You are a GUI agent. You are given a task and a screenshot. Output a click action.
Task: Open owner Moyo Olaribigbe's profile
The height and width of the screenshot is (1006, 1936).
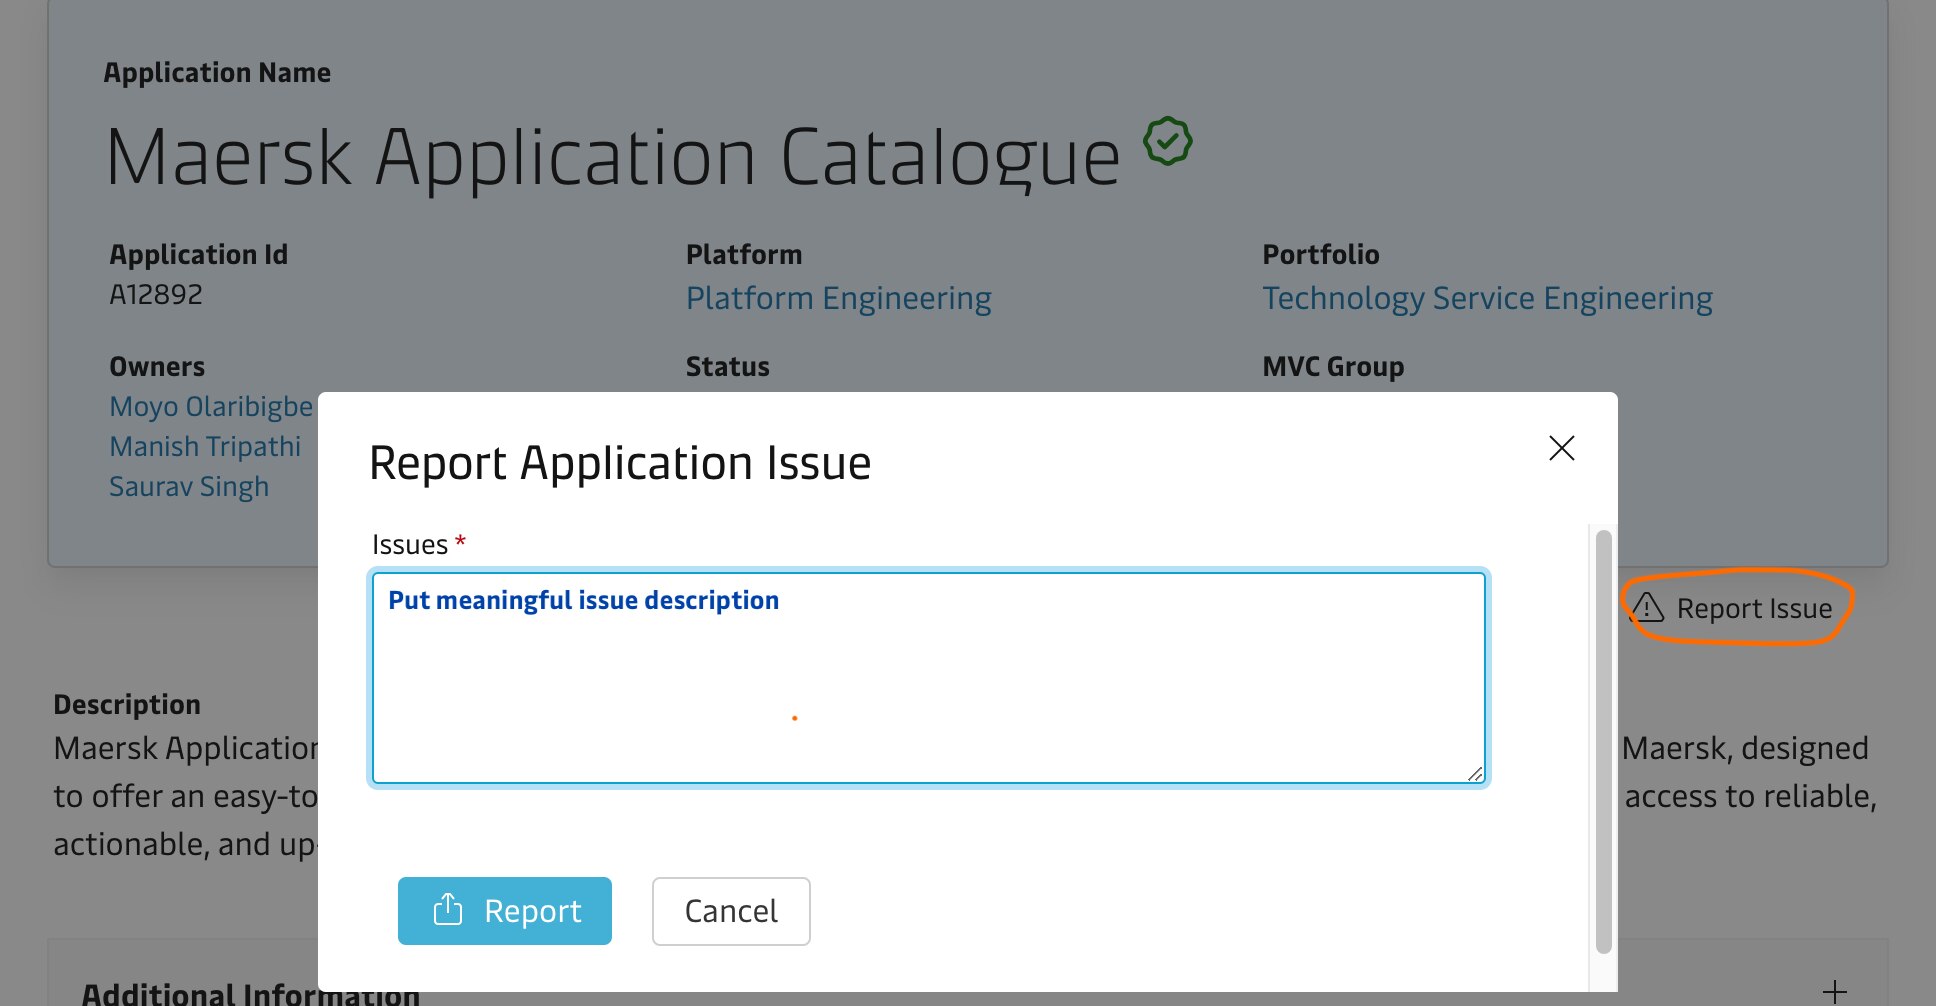tap(211, 406)
